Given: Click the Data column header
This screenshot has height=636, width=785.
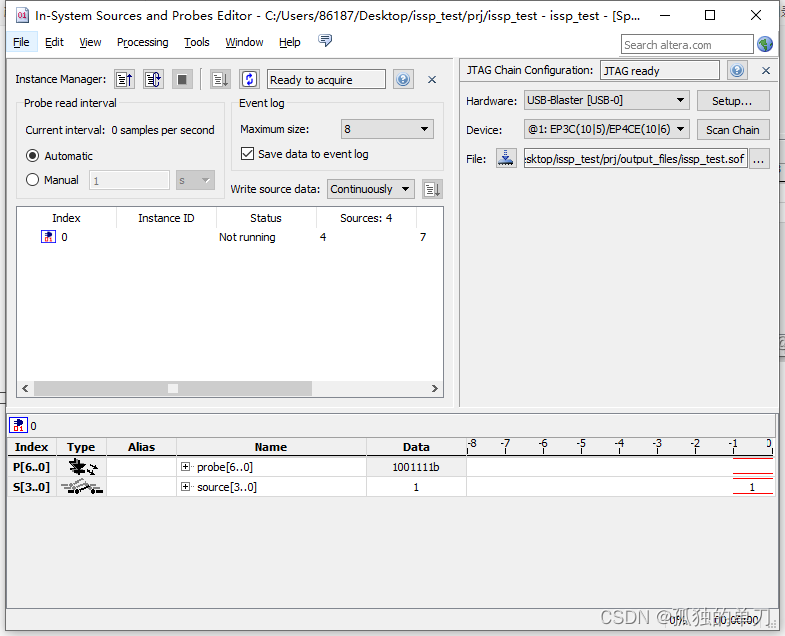Looking at the screenshot, I should coord(416,447).
